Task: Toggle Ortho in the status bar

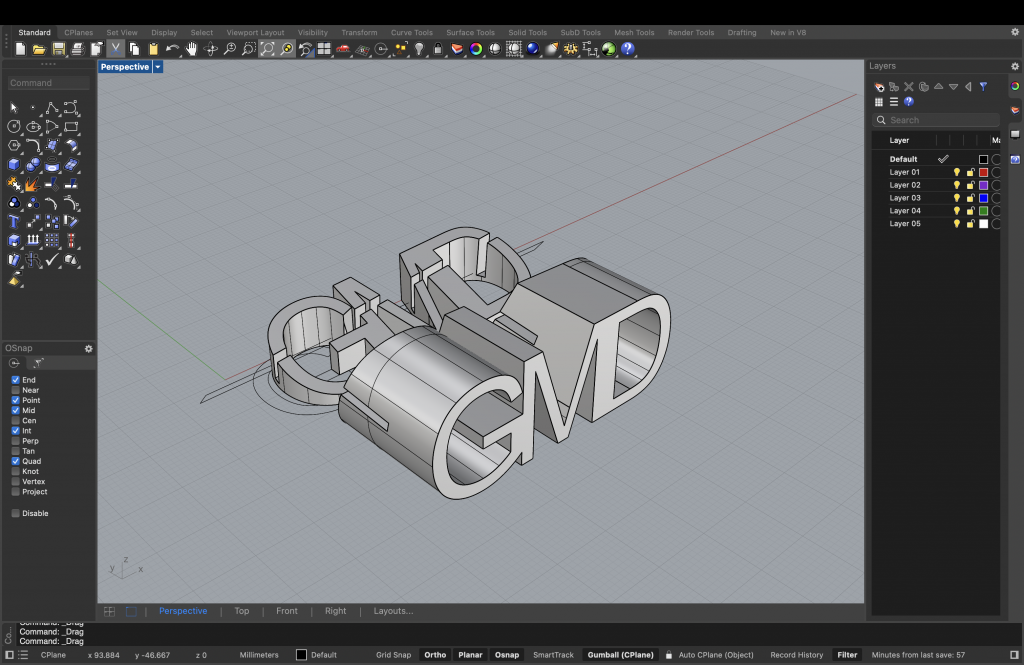Action: coord(435,655)
